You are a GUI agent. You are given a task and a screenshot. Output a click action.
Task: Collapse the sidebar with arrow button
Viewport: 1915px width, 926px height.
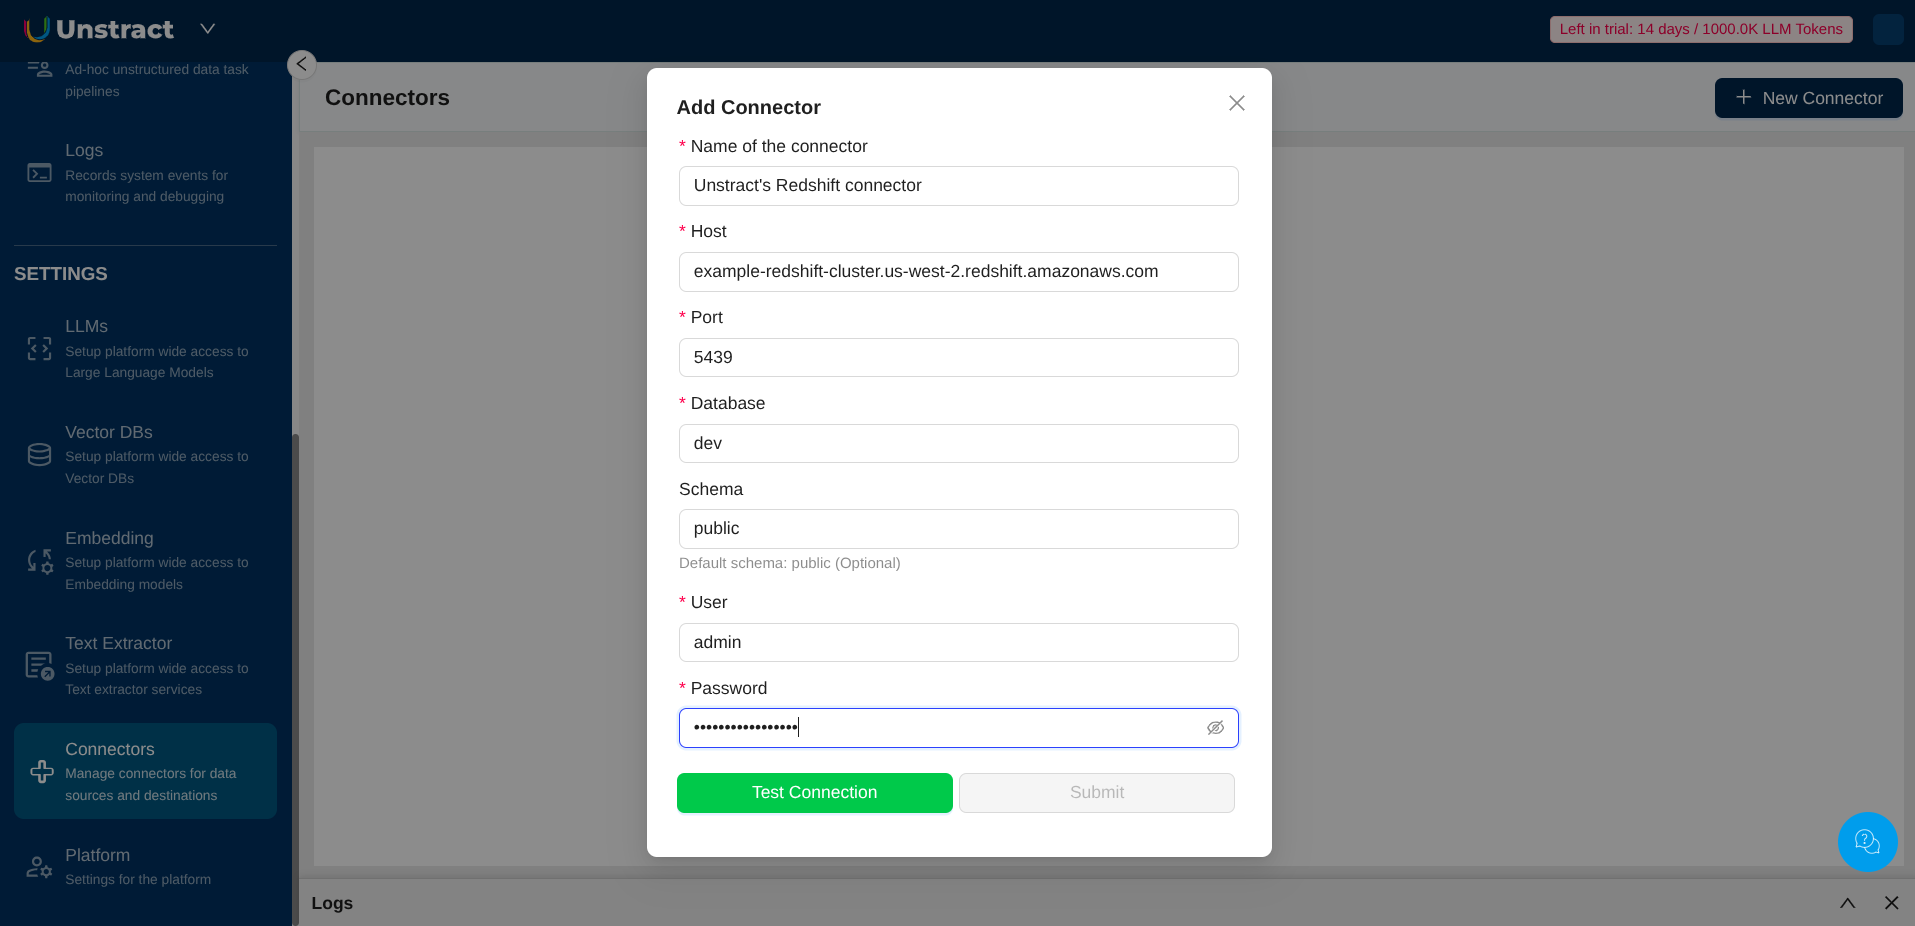coord(302,65)
